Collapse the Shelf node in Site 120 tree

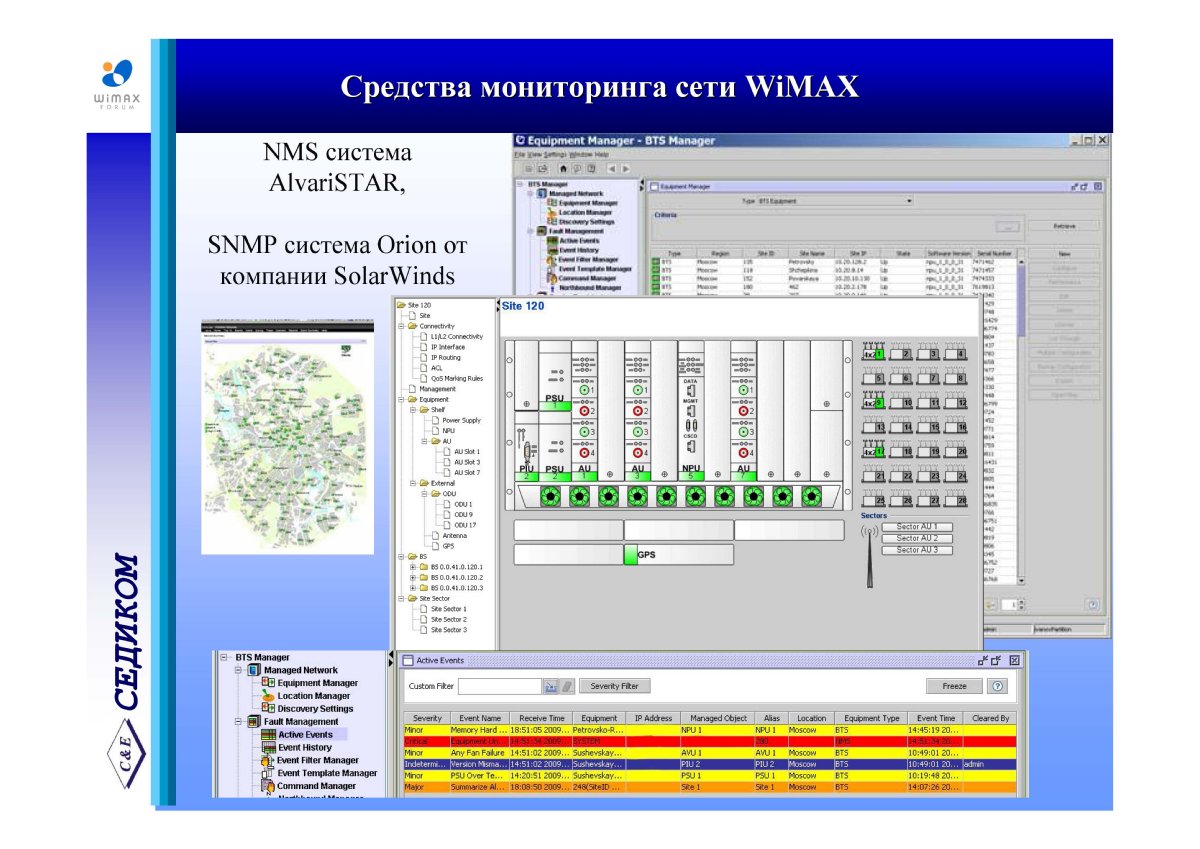[412, 410]
